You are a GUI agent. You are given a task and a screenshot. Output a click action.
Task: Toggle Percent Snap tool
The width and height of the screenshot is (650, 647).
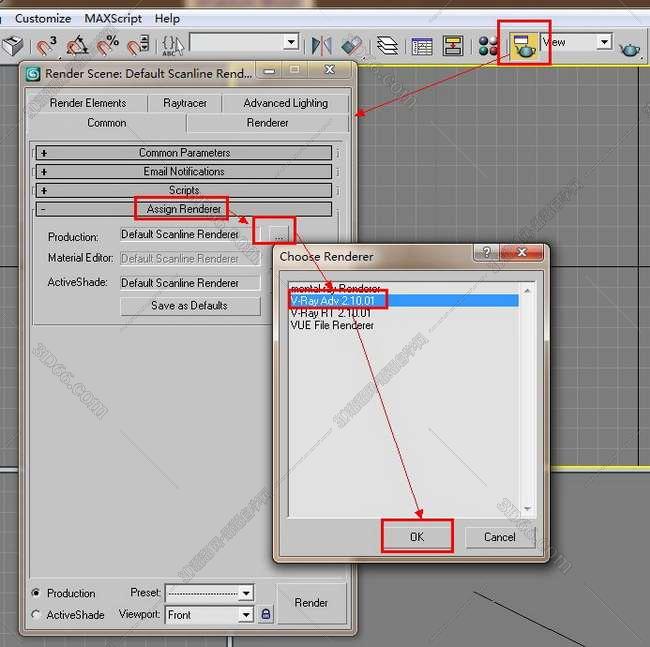108,45
